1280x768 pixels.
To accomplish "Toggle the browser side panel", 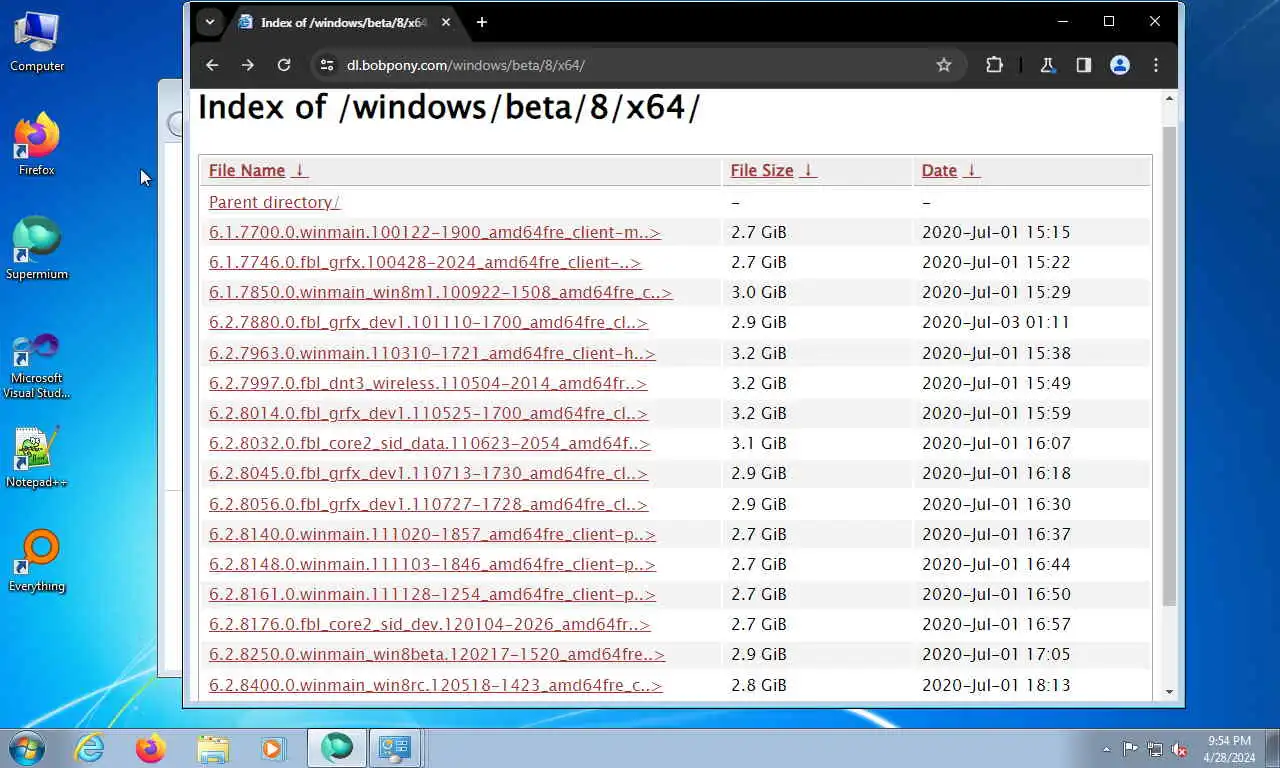I will (x=1083, y=65).
